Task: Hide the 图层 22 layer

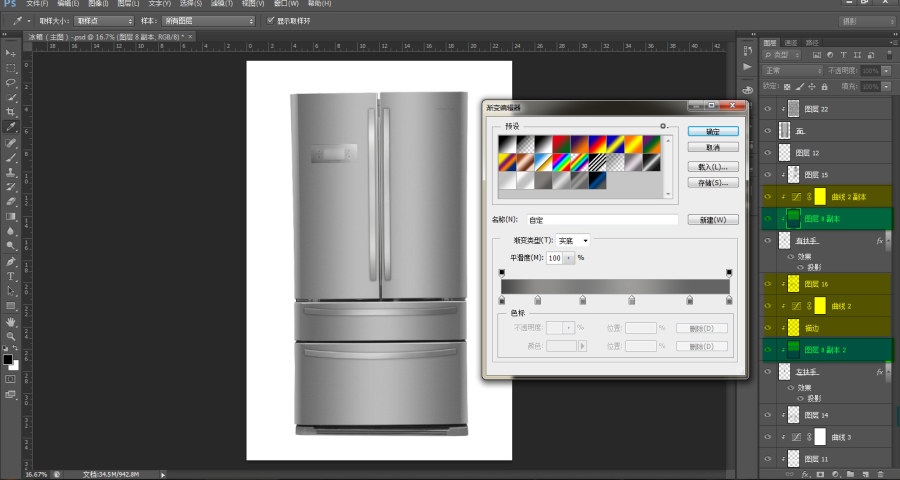Action: pyautogui.click(x=768, y=109)
